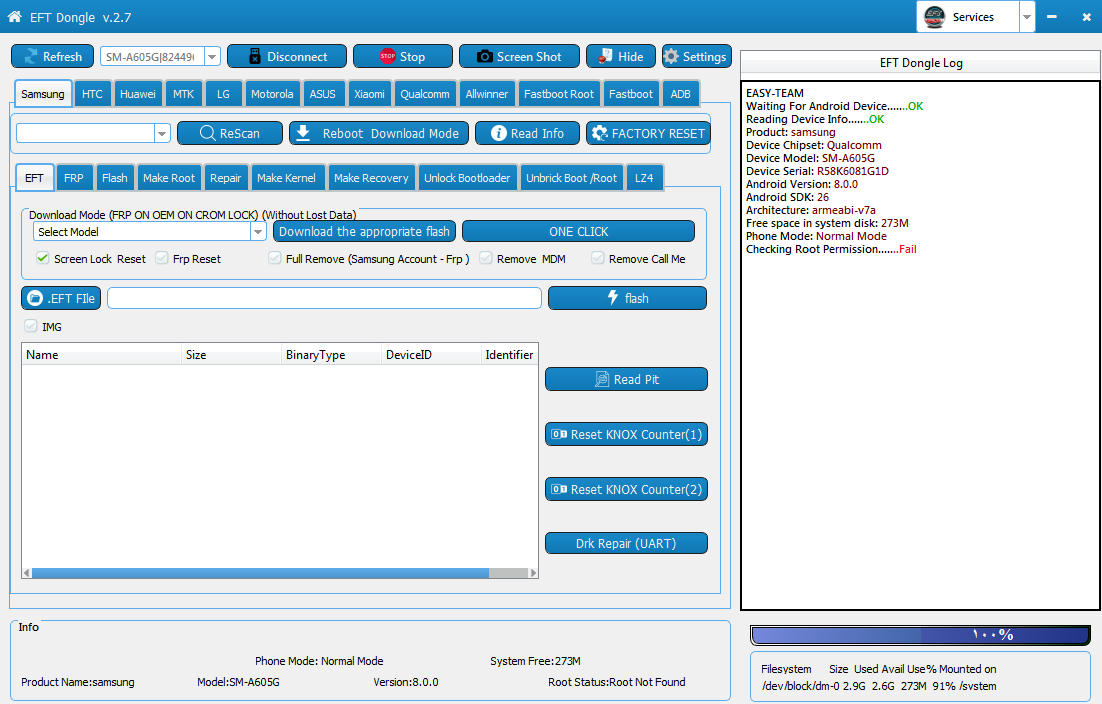Click the Size column header

(x=231, y=355)
